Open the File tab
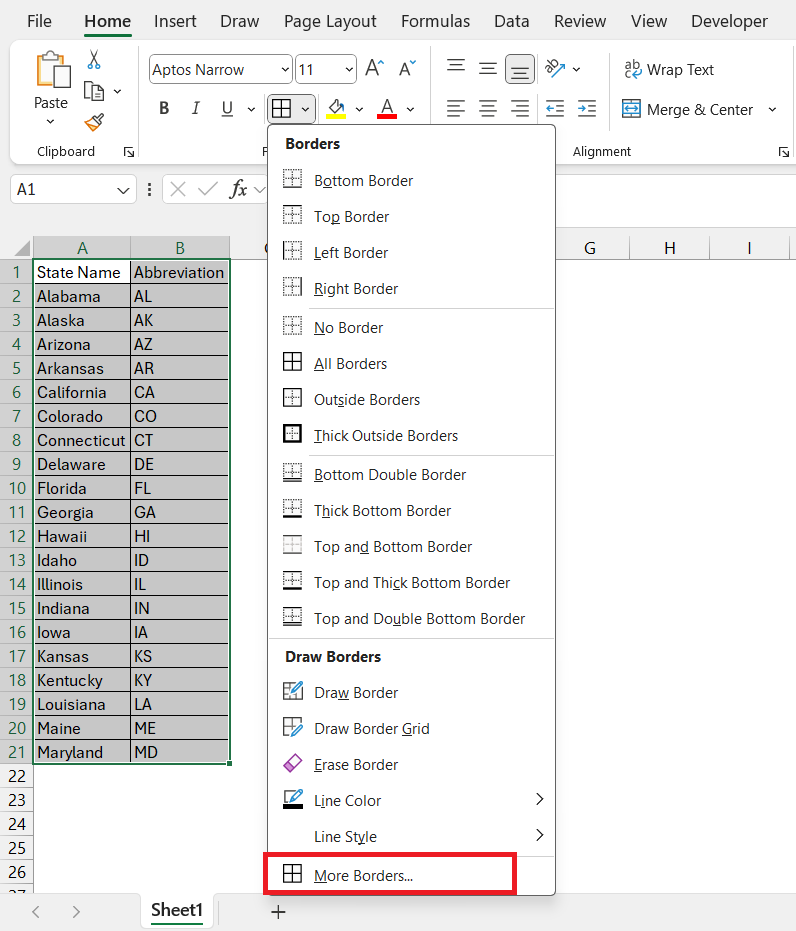Image resolution: width=796 pixels, height=931 pixels. 39,21
